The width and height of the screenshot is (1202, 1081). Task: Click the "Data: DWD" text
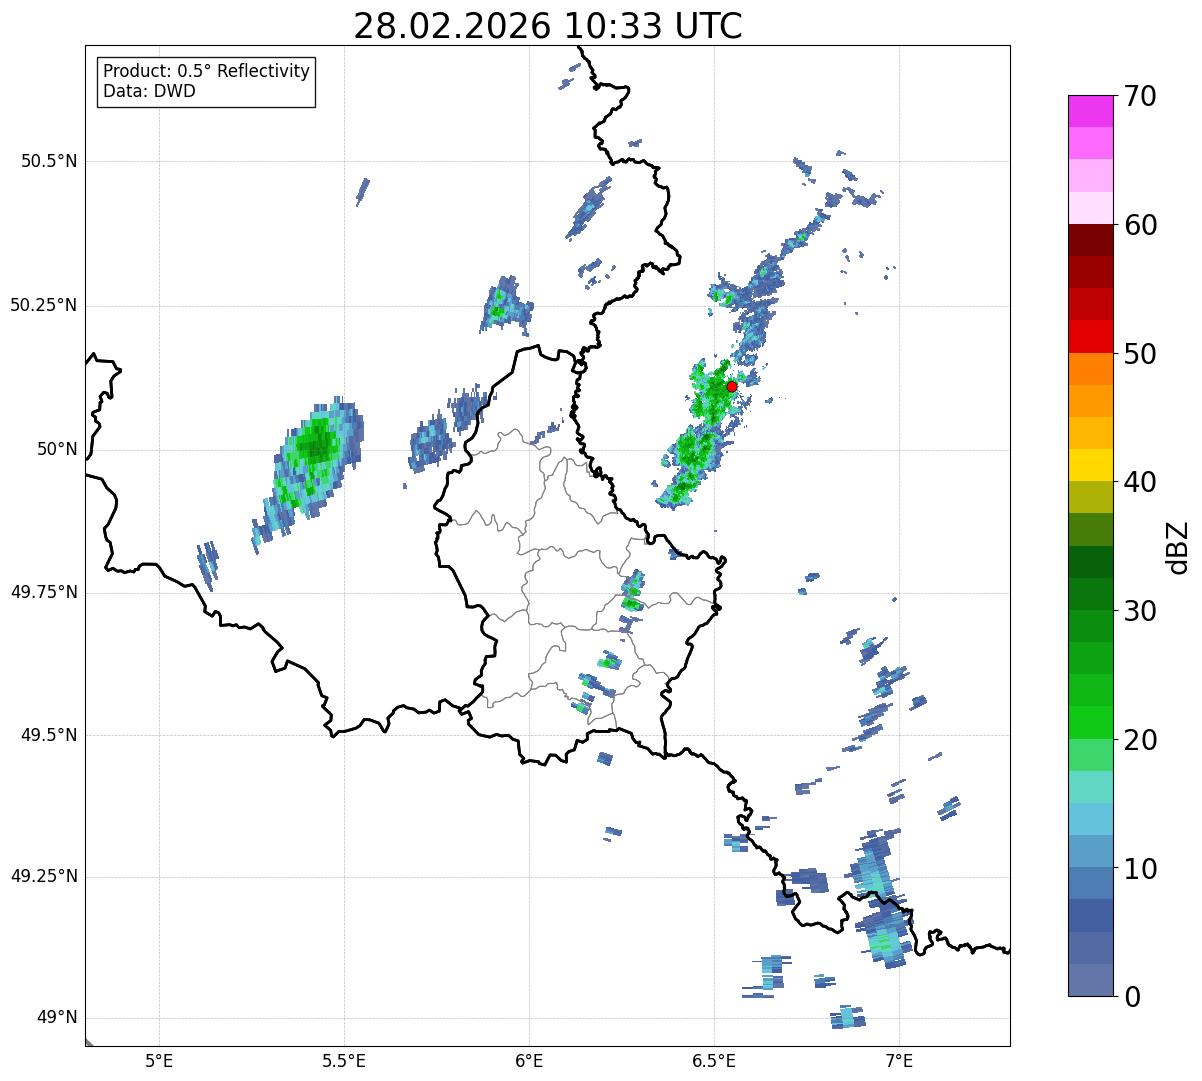tap(149, 92)
